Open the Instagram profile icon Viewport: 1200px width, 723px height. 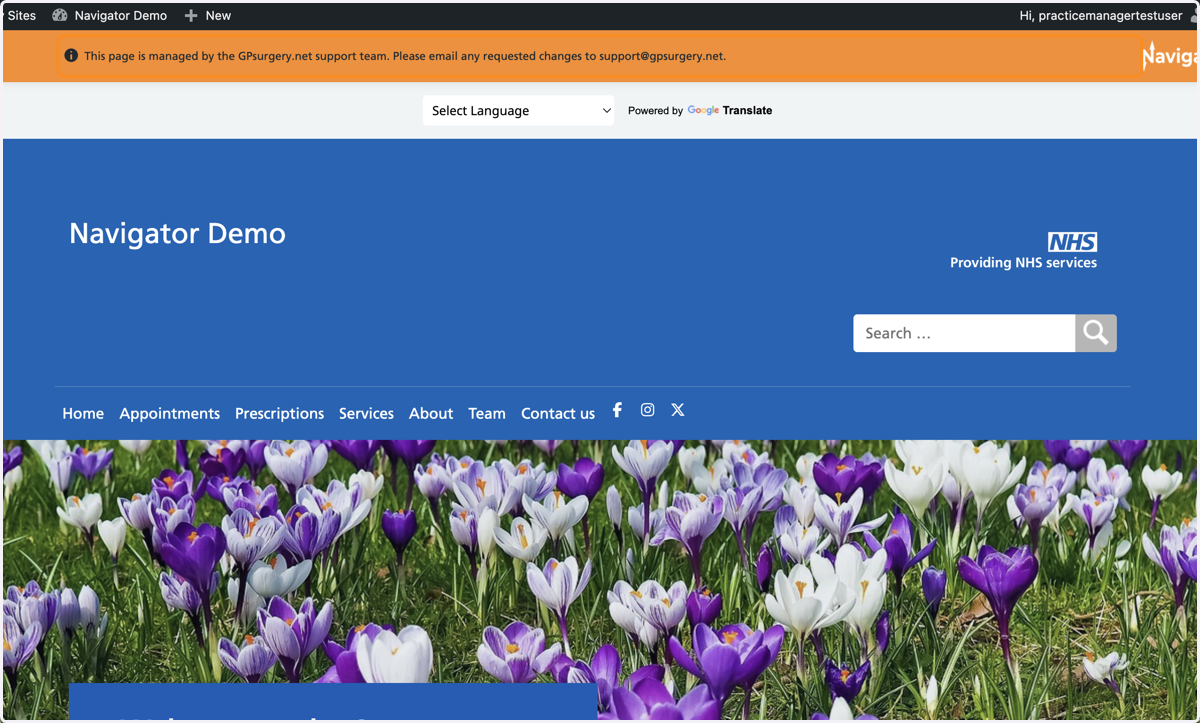pos(648,410)
